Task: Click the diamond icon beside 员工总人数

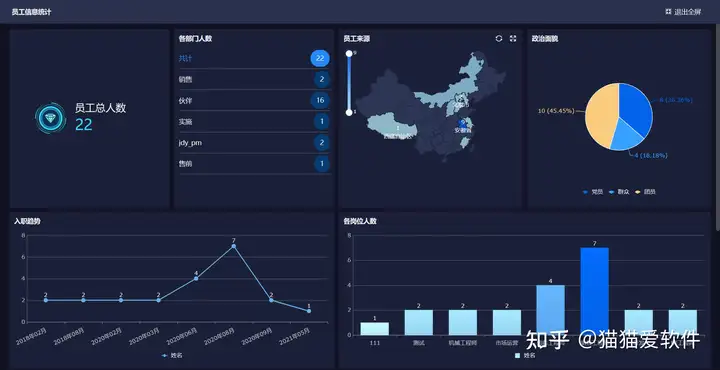Action: pyautogui.click(x=51, y=118)
